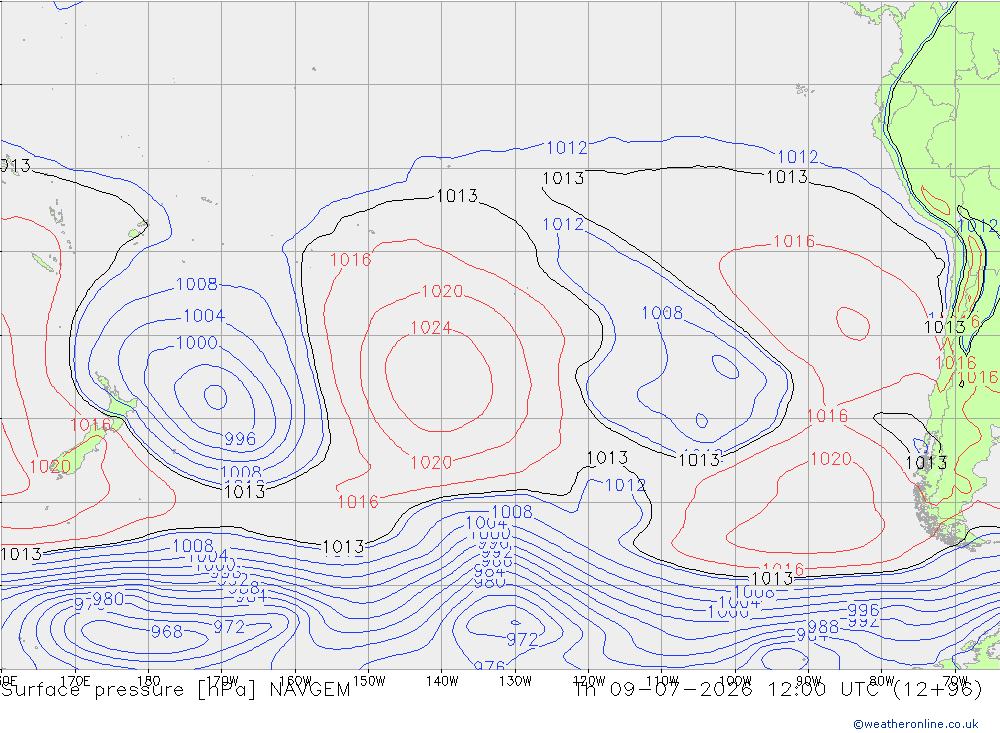Image resolution: width=1000 pixels, height=733 pixels.
Task: Click the 968 isobar label near bottom left
Action: coord(167,632)
